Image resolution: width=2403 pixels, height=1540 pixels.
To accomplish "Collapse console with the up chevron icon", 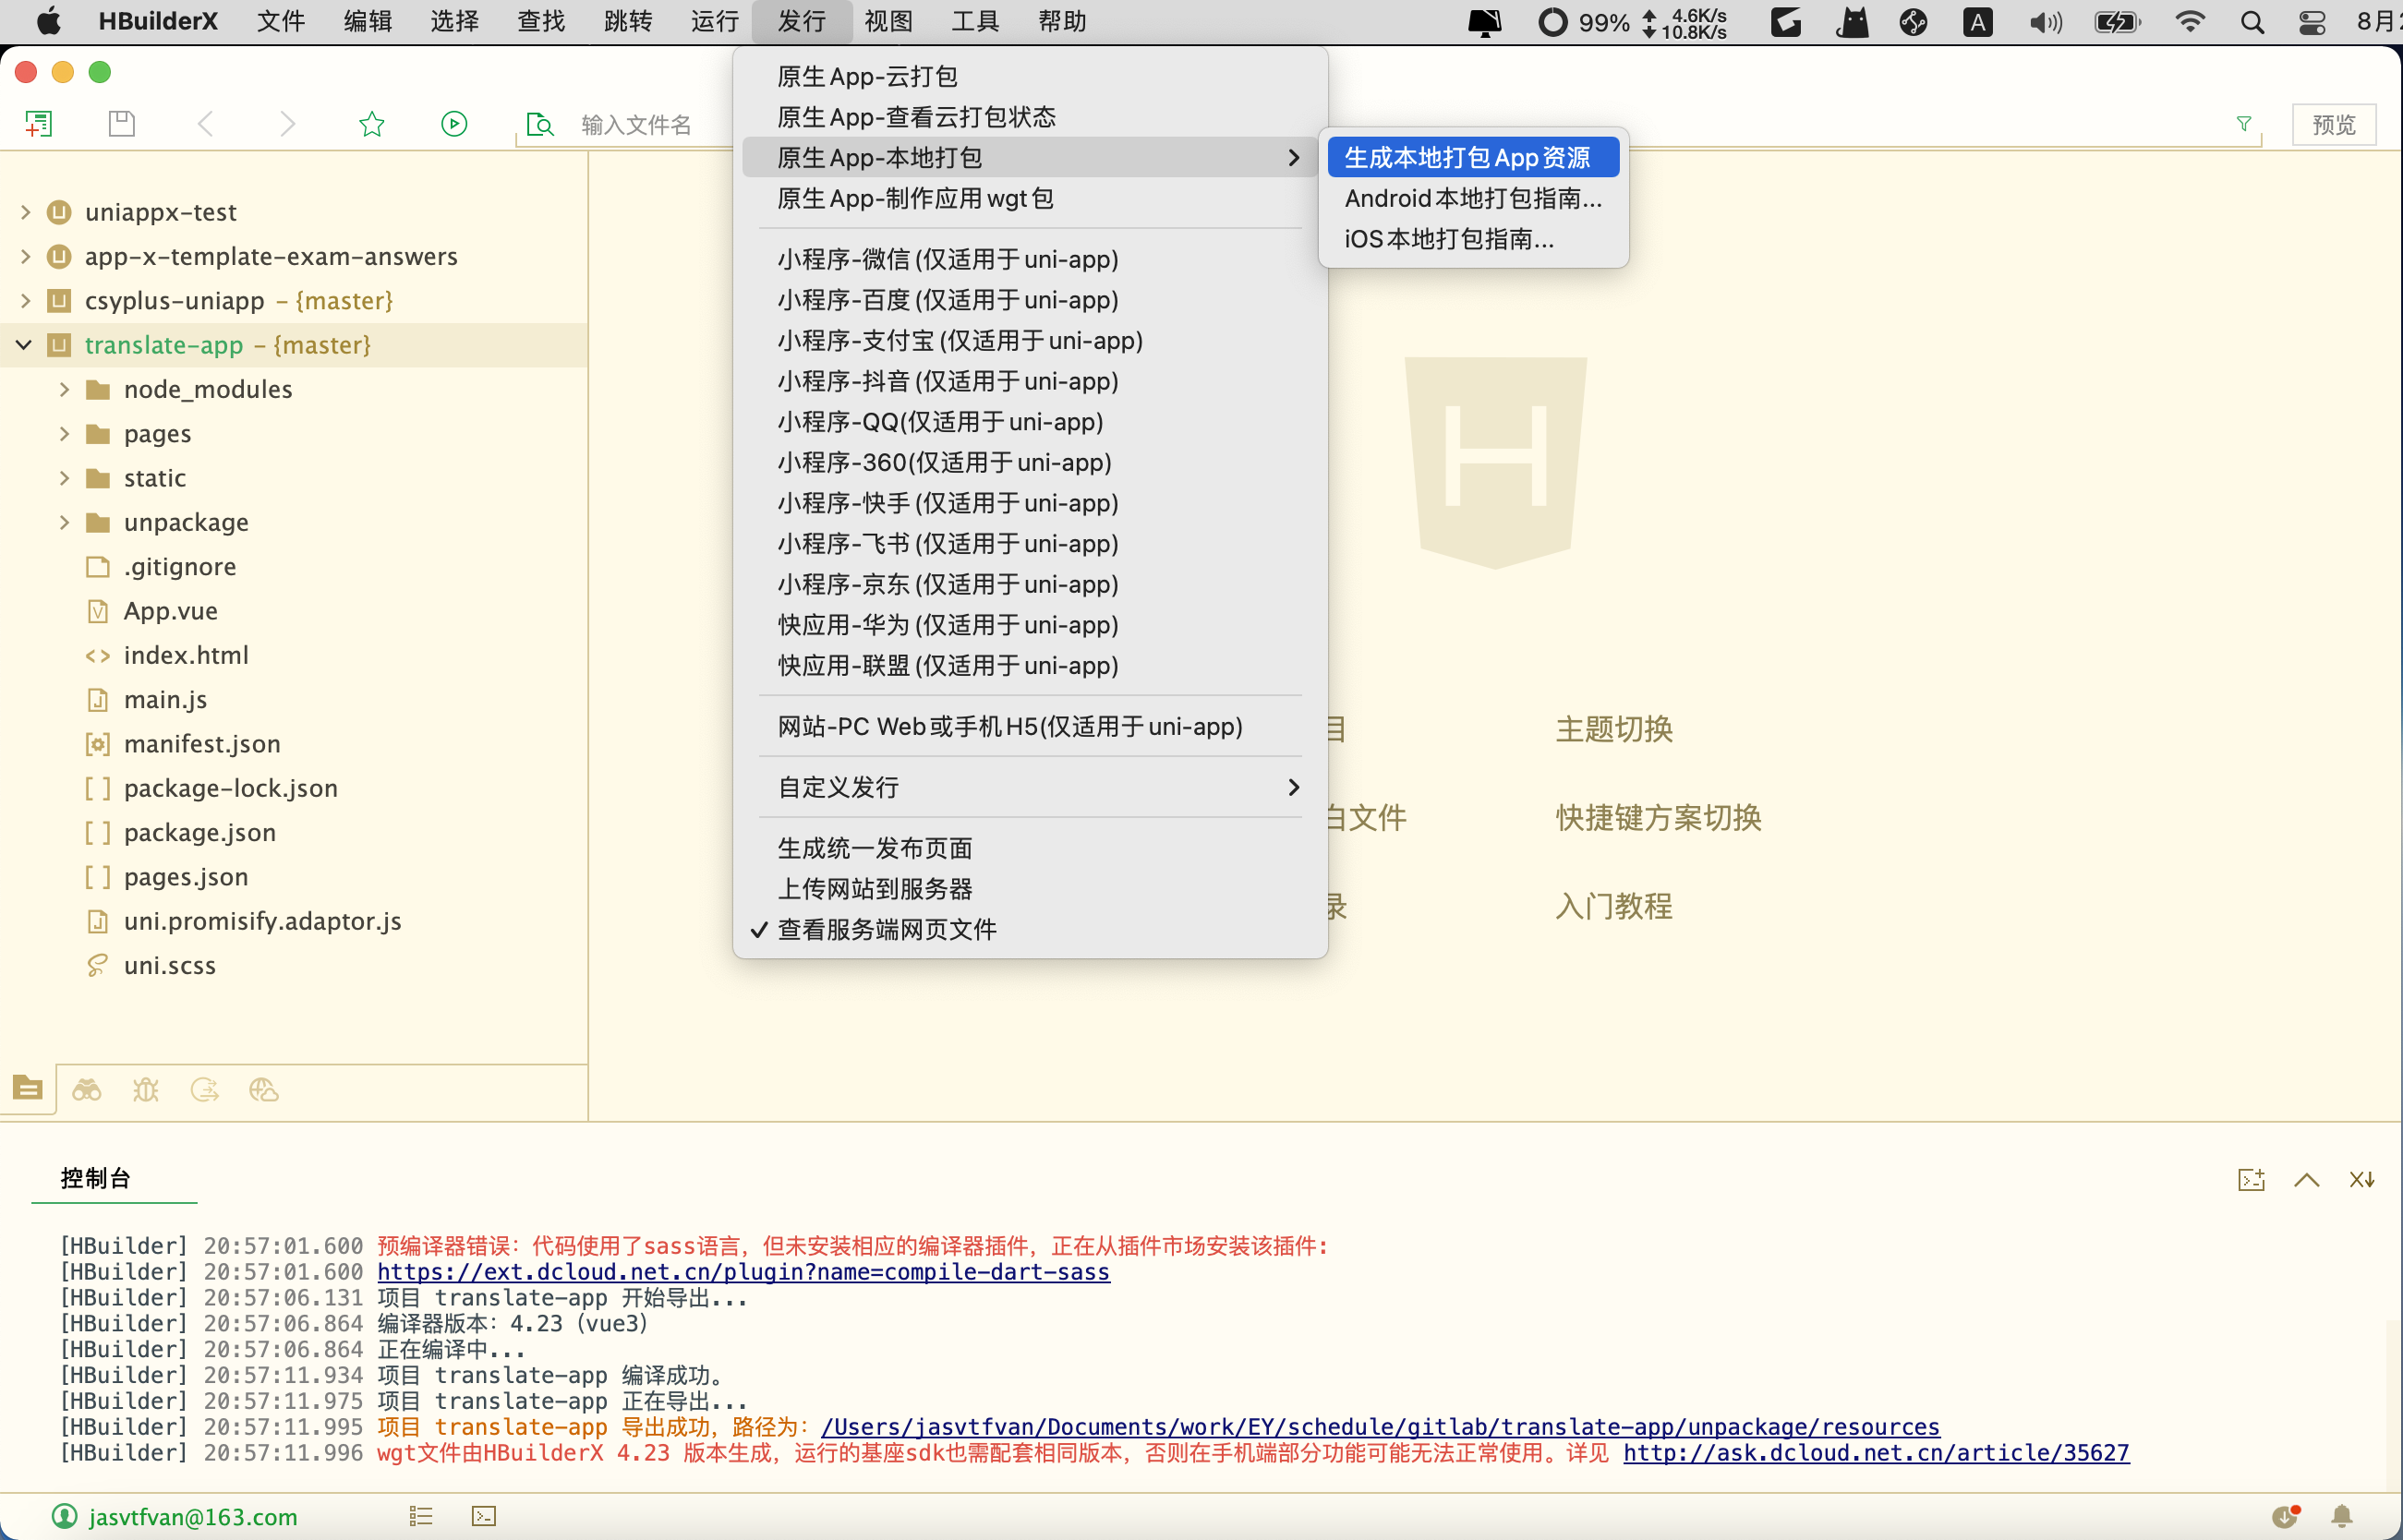I will click(2307, 1180).
